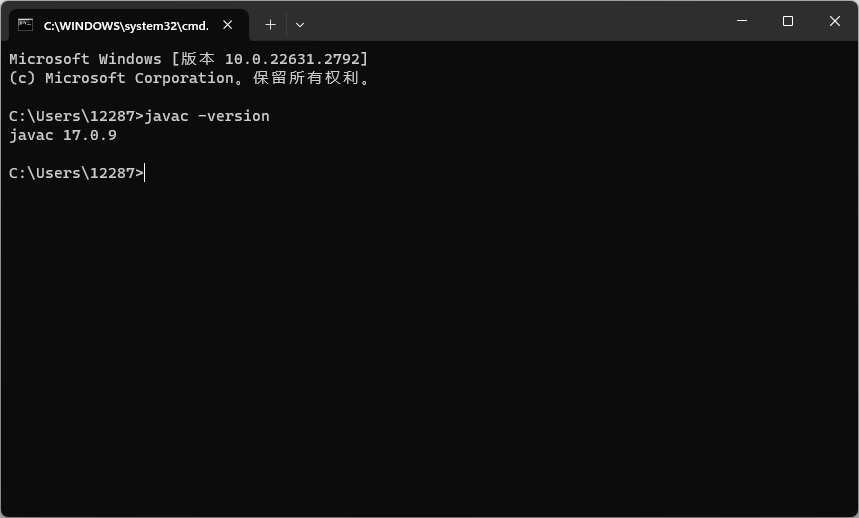
Task: Click the 'Microsoft Windows' text on the first line
Action: (85, 59)
